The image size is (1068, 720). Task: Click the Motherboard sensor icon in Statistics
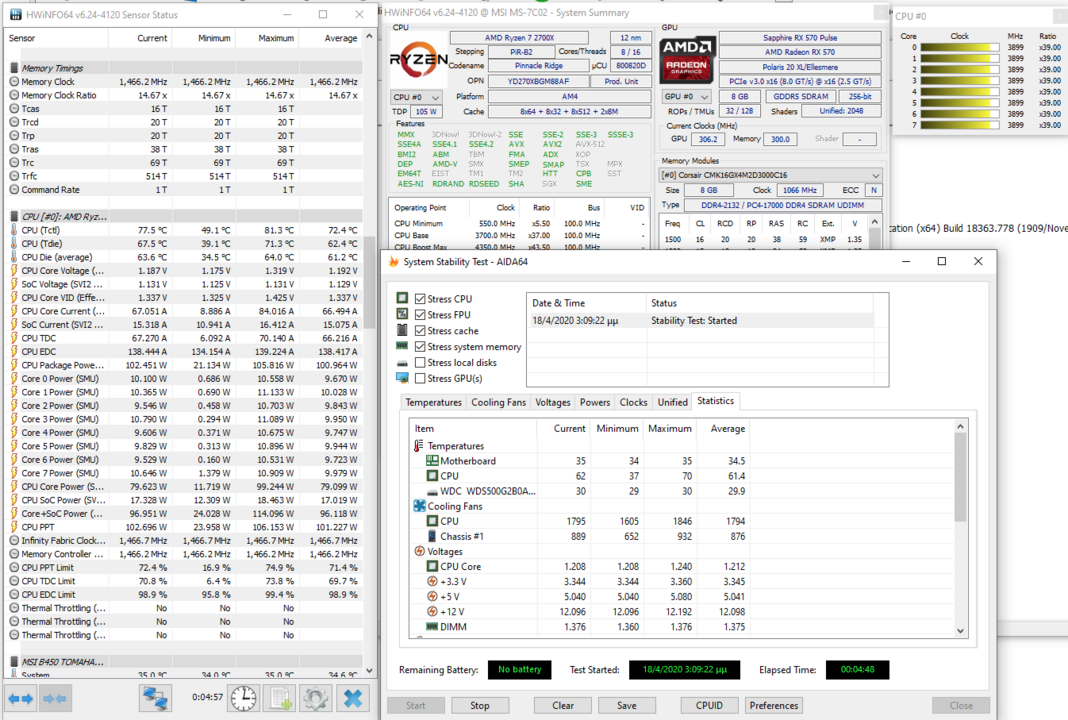pos(433,460)
